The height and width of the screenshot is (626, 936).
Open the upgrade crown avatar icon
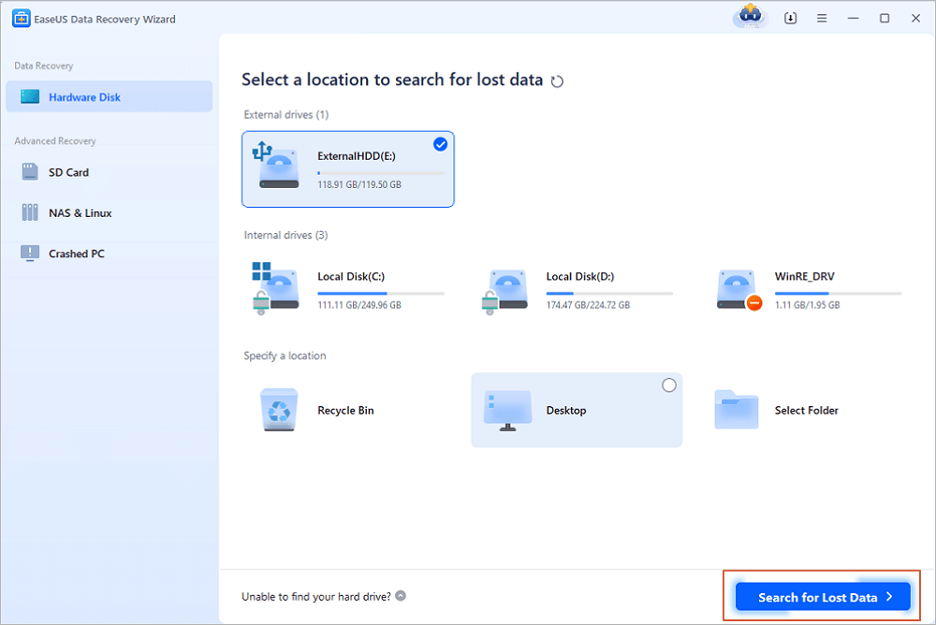(x=750, y=16)
